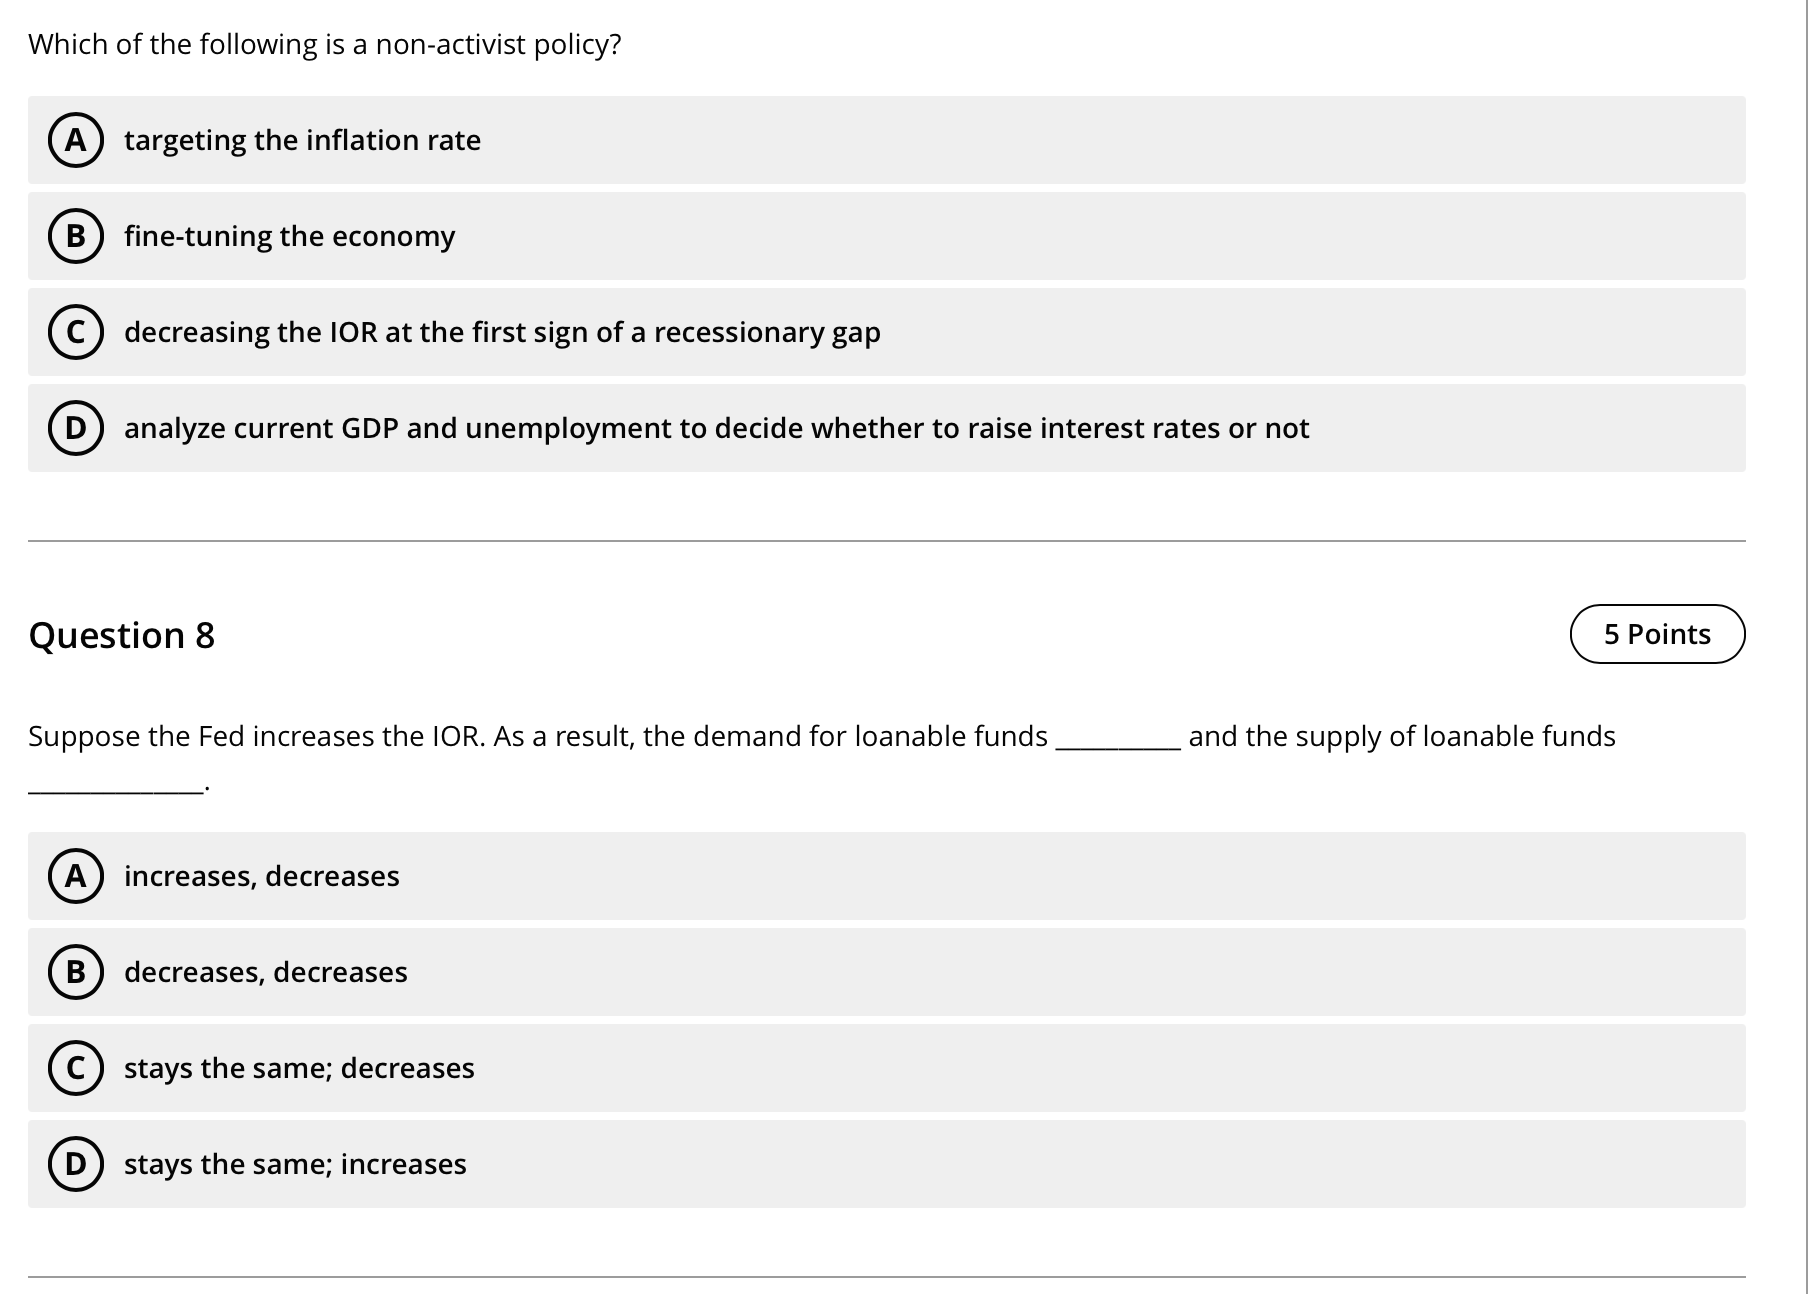Click the circled letter C under Question 8

tap(76, 1067)
